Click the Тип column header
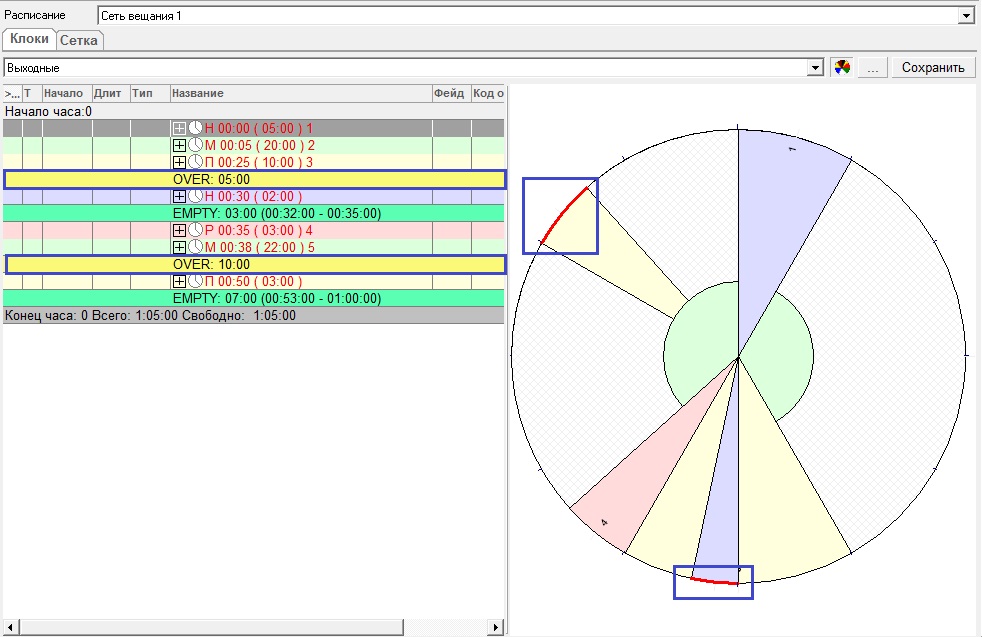This screenshot has height=637, width=982. 150,93
